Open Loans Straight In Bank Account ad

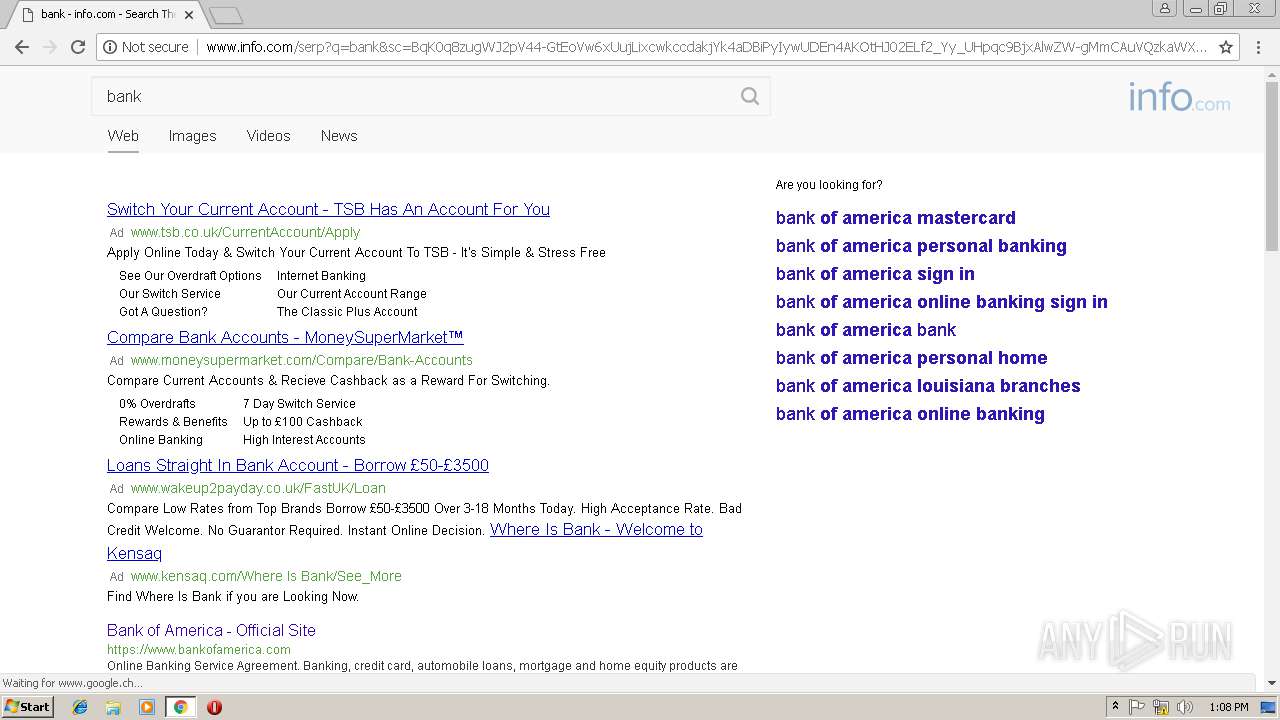[298, 465]
